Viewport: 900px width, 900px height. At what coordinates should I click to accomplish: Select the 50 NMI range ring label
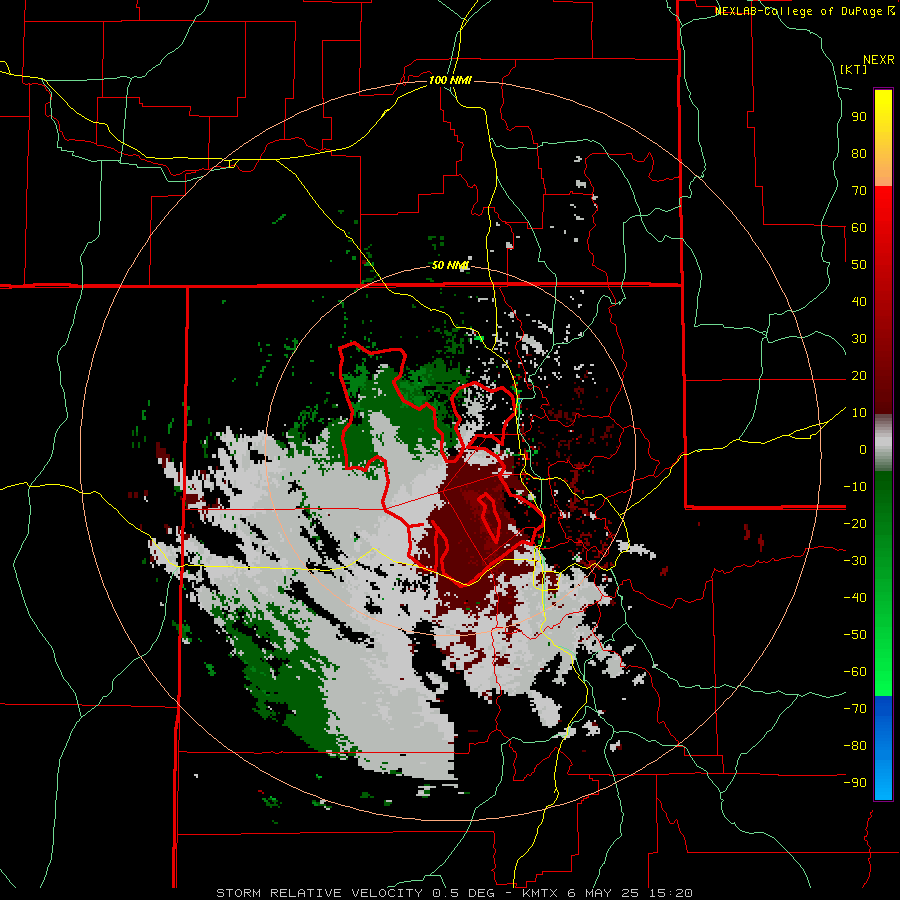point(451,265)
